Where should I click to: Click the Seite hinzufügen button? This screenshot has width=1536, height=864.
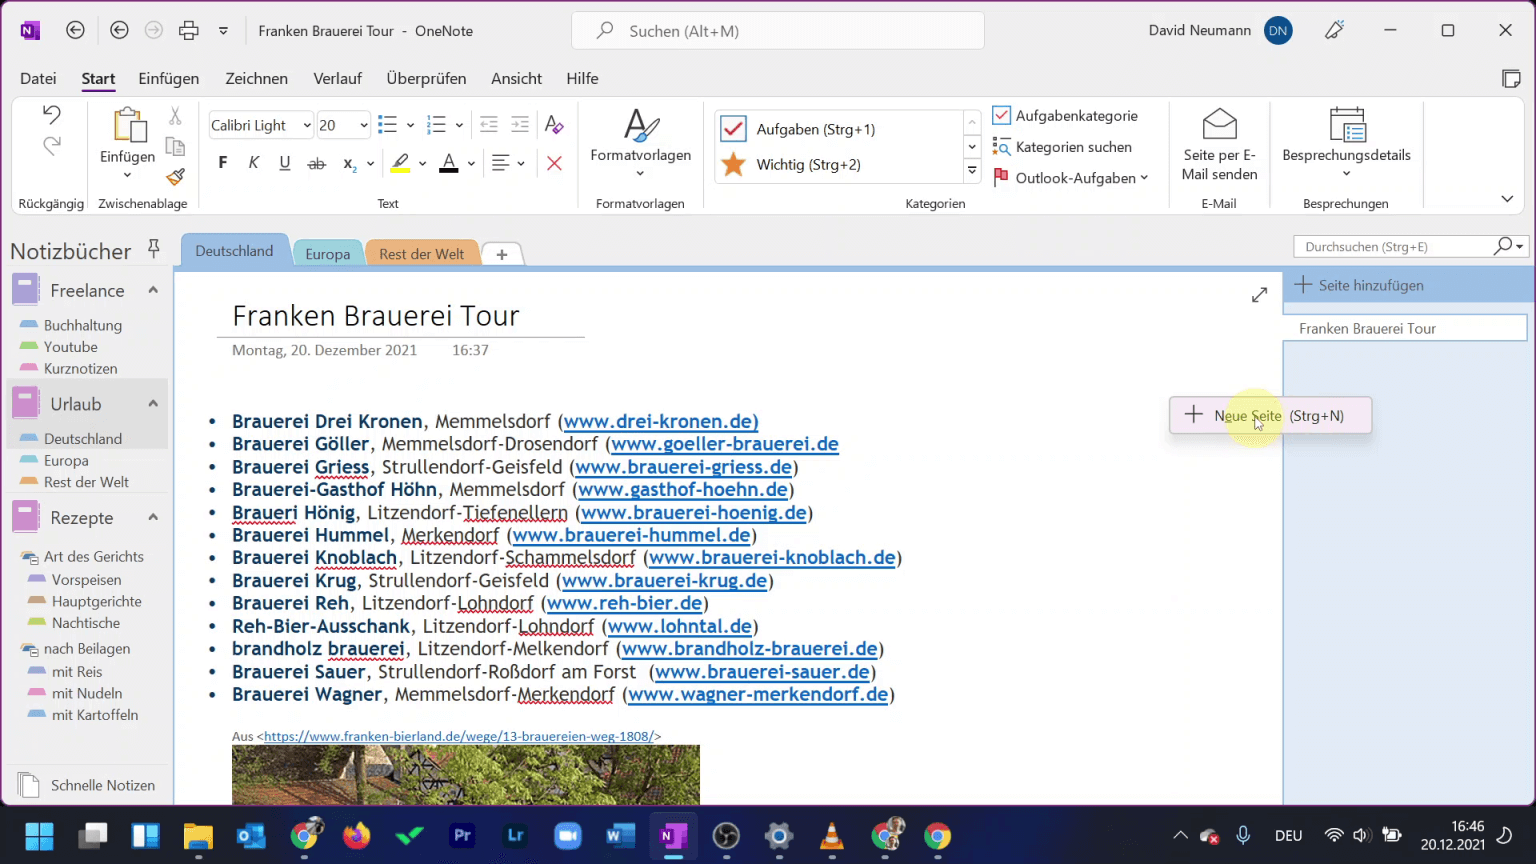pyautogui.click(x=1358, y=285)
